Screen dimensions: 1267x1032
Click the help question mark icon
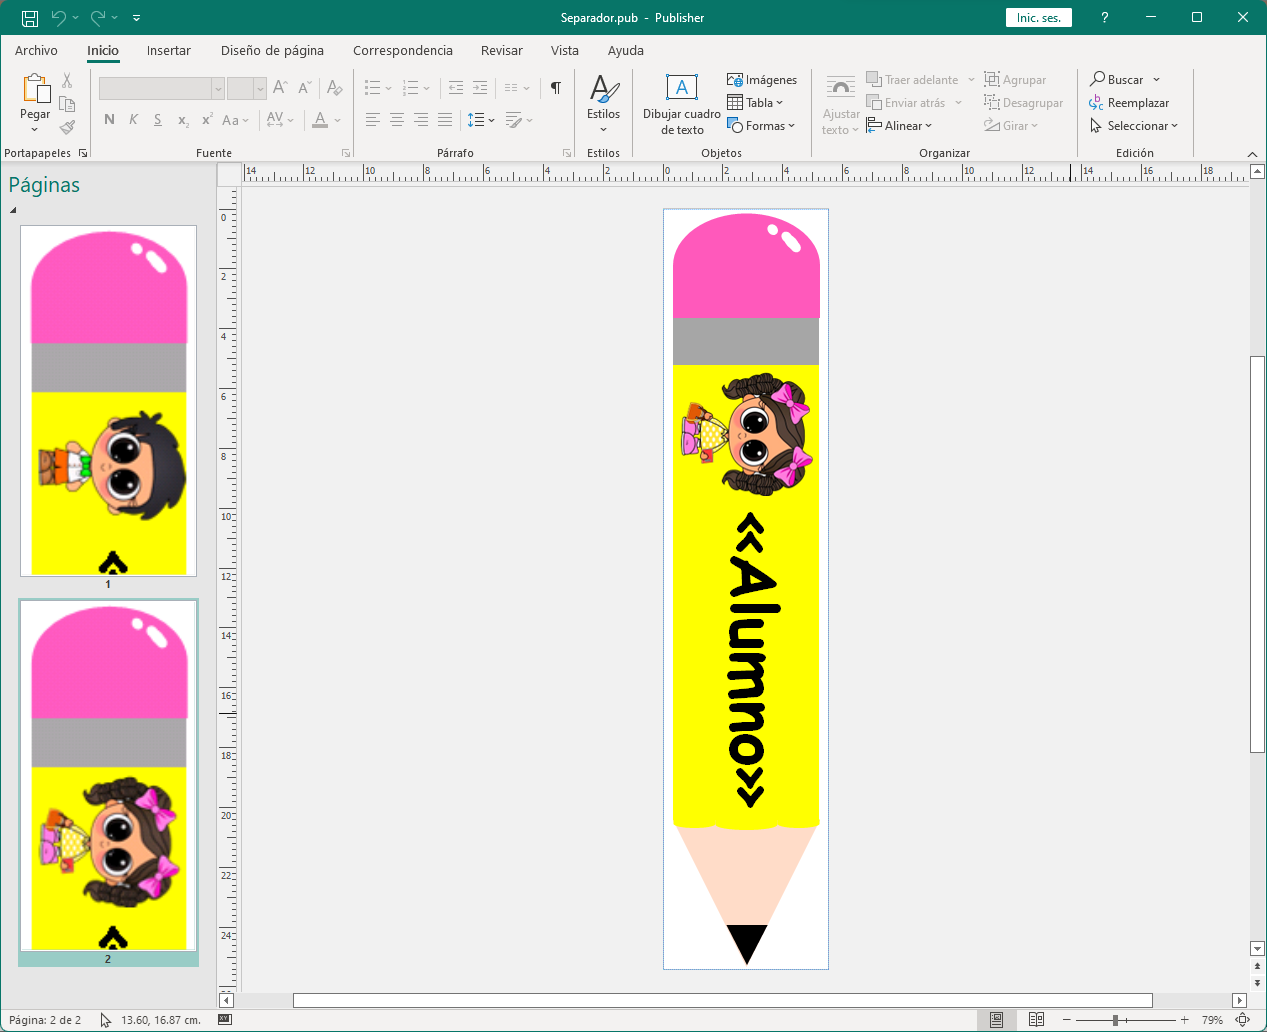(1104, 18)
